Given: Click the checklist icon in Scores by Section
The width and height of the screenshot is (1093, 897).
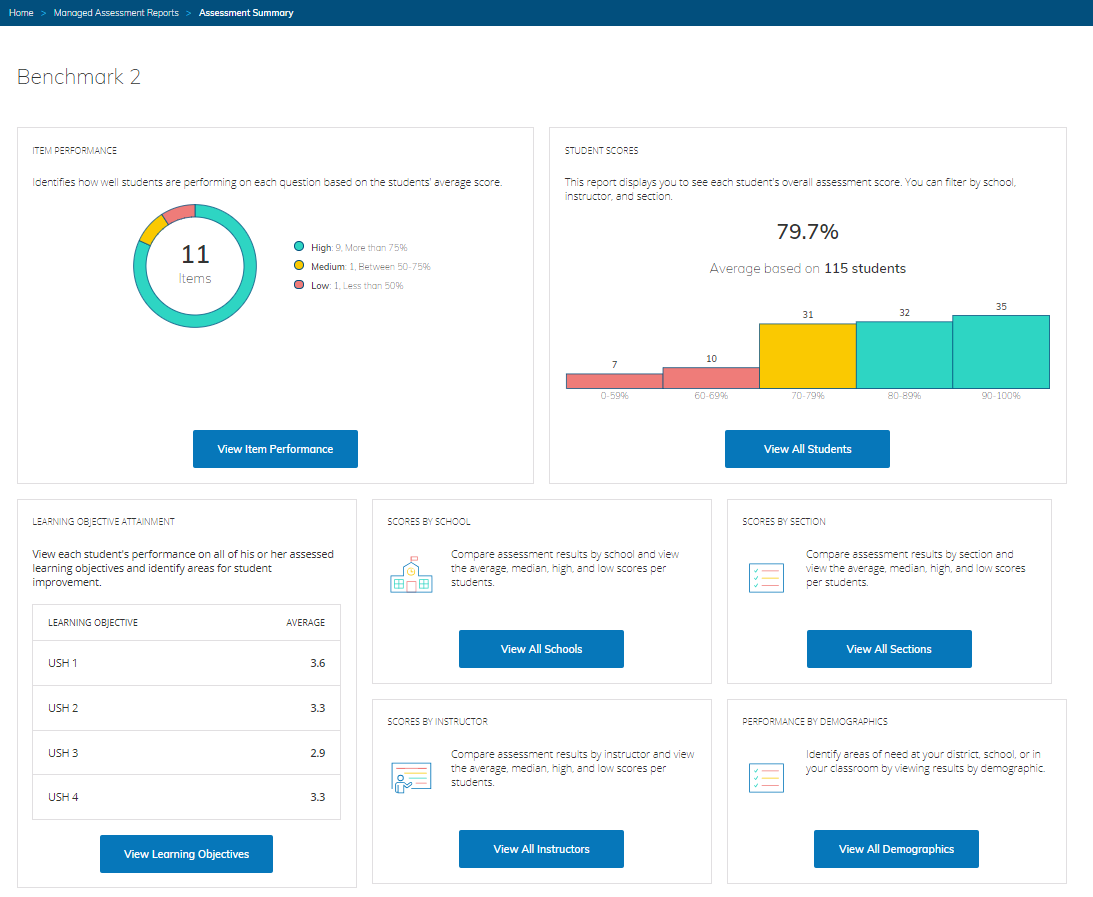Looking at the screenshot, I should tap(766, 577).
